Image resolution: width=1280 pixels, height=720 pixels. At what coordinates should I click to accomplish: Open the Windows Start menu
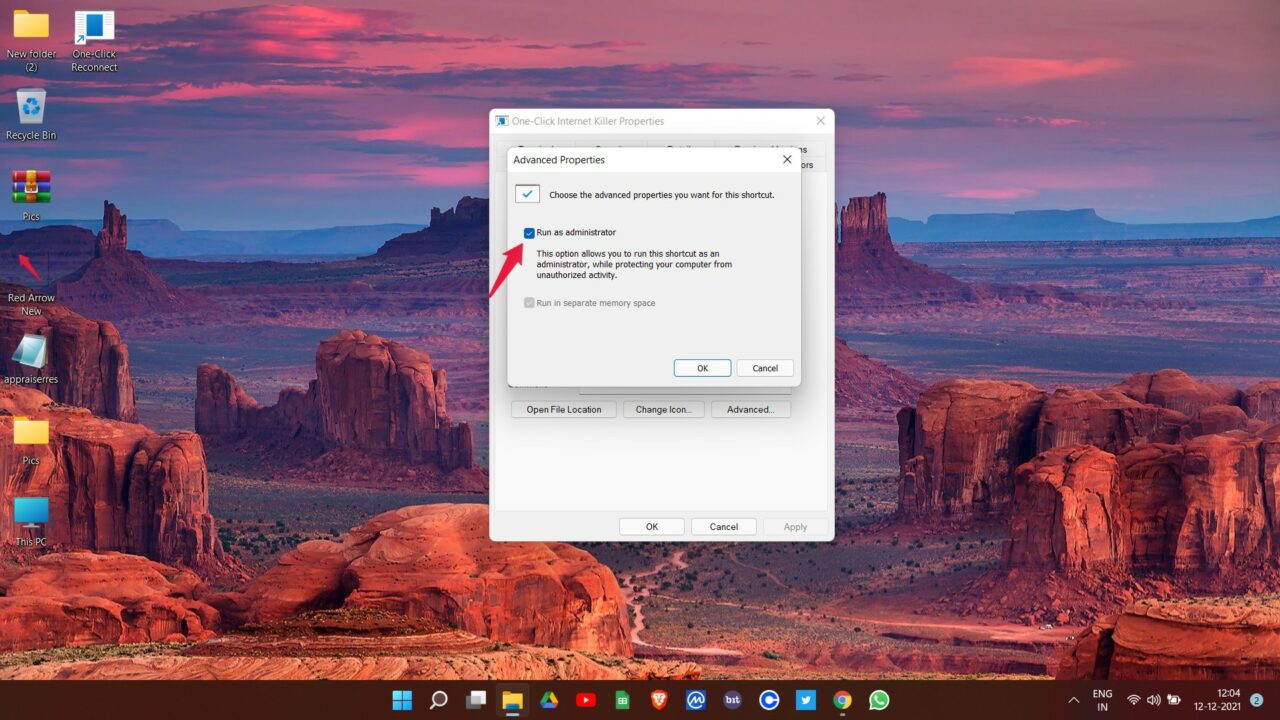(x=402, y=700)
